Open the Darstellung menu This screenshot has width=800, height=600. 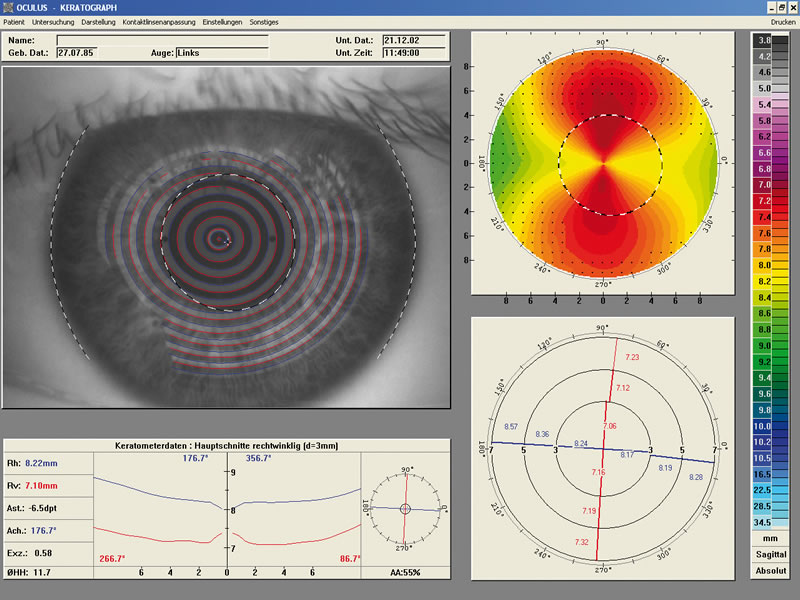tap(98, 22)
